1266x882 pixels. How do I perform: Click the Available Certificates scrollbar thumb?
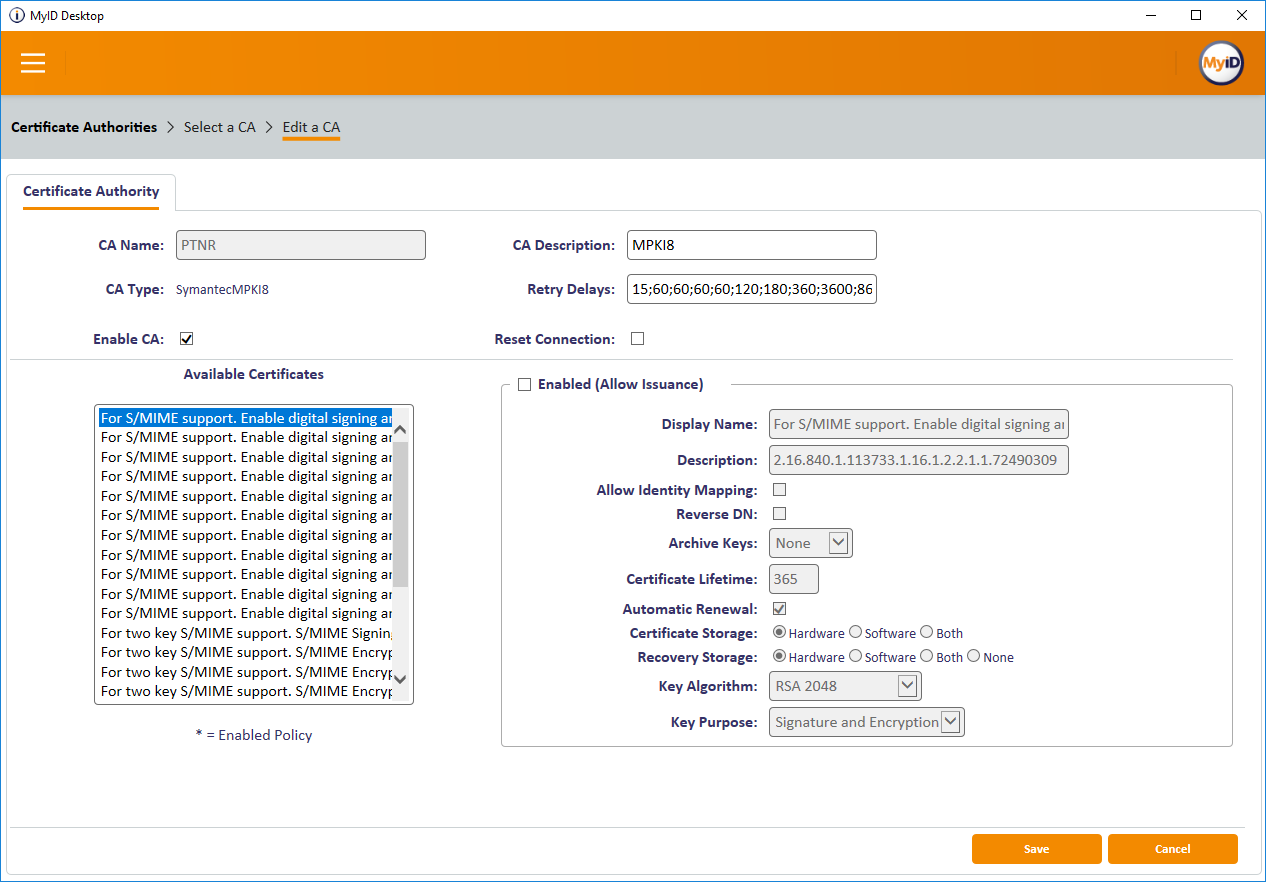pyautogui.click(x=400, y=513)
